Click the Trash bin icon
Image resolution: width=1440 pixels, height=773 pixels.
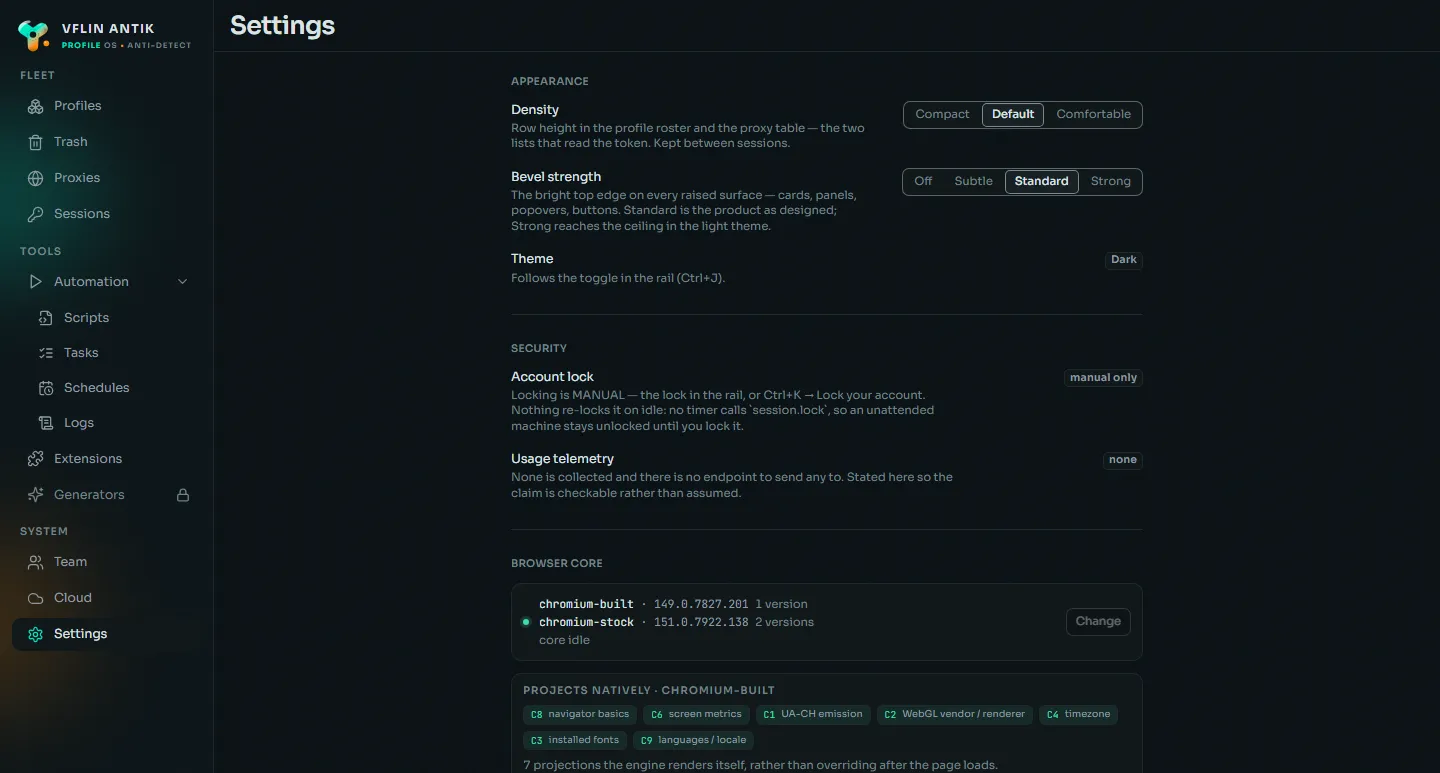click(36, 142)
